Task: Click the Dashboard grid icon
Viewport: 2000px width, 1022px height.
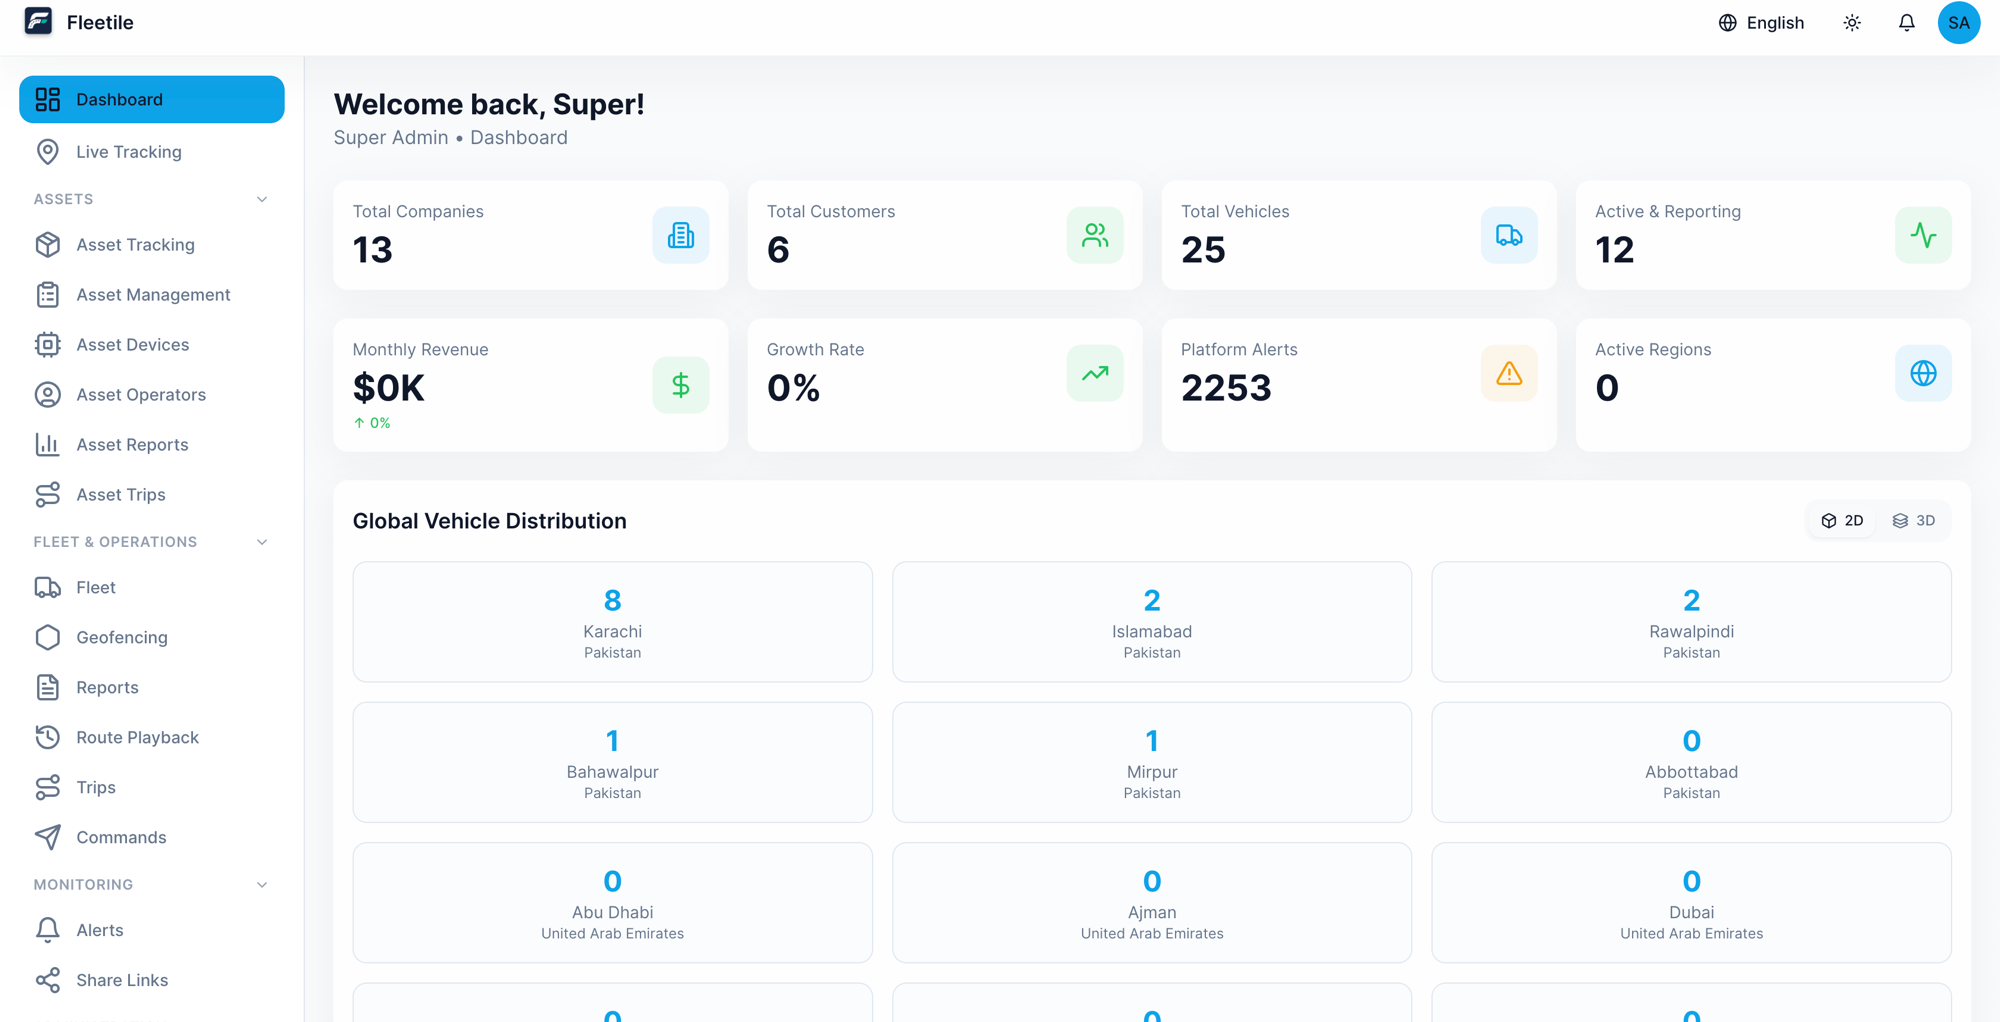Action: 48,99
